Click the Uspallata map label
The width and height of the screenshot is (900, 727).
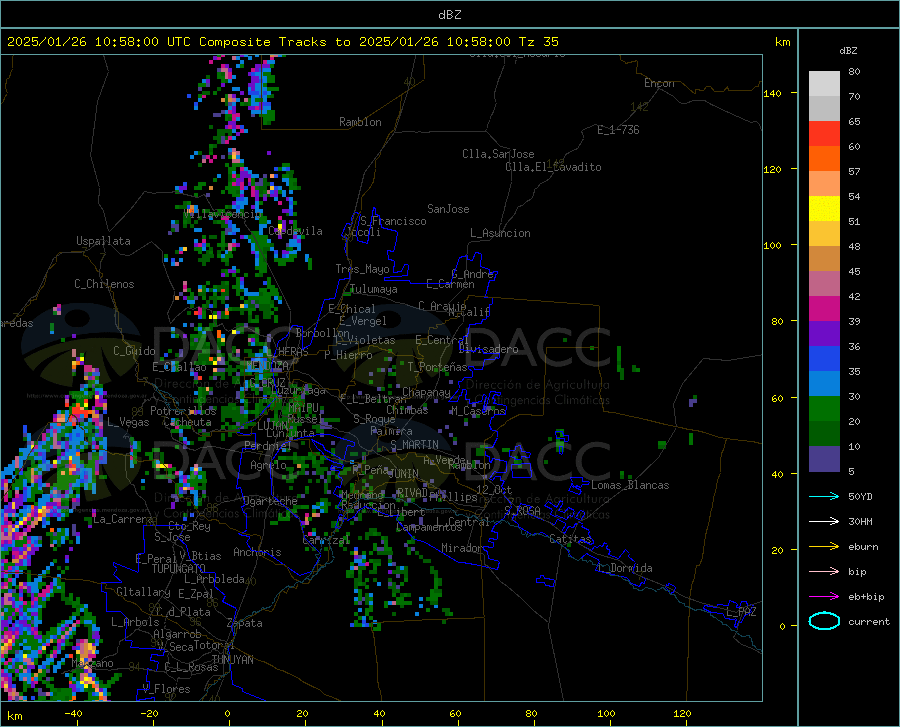103,241
